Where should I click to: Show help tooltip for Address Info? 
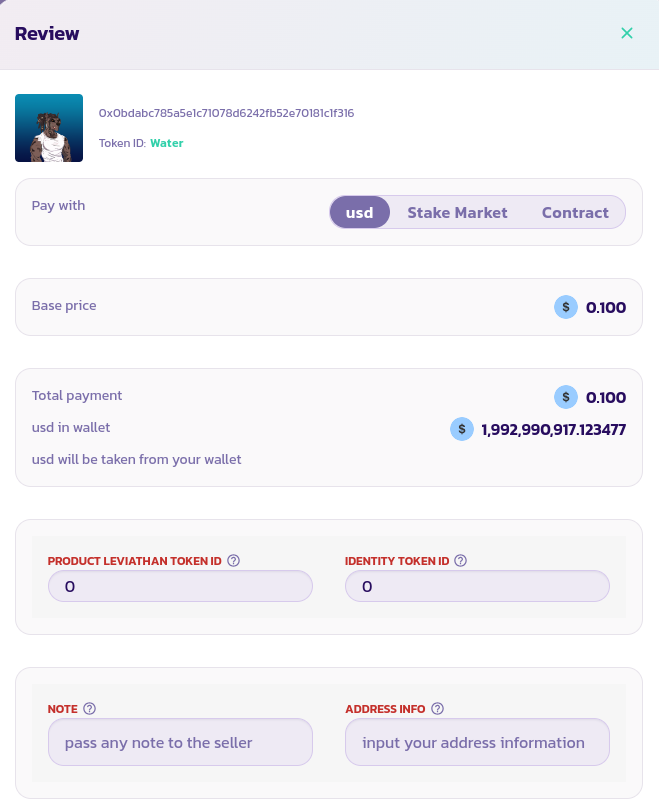(x=438, y=709)
